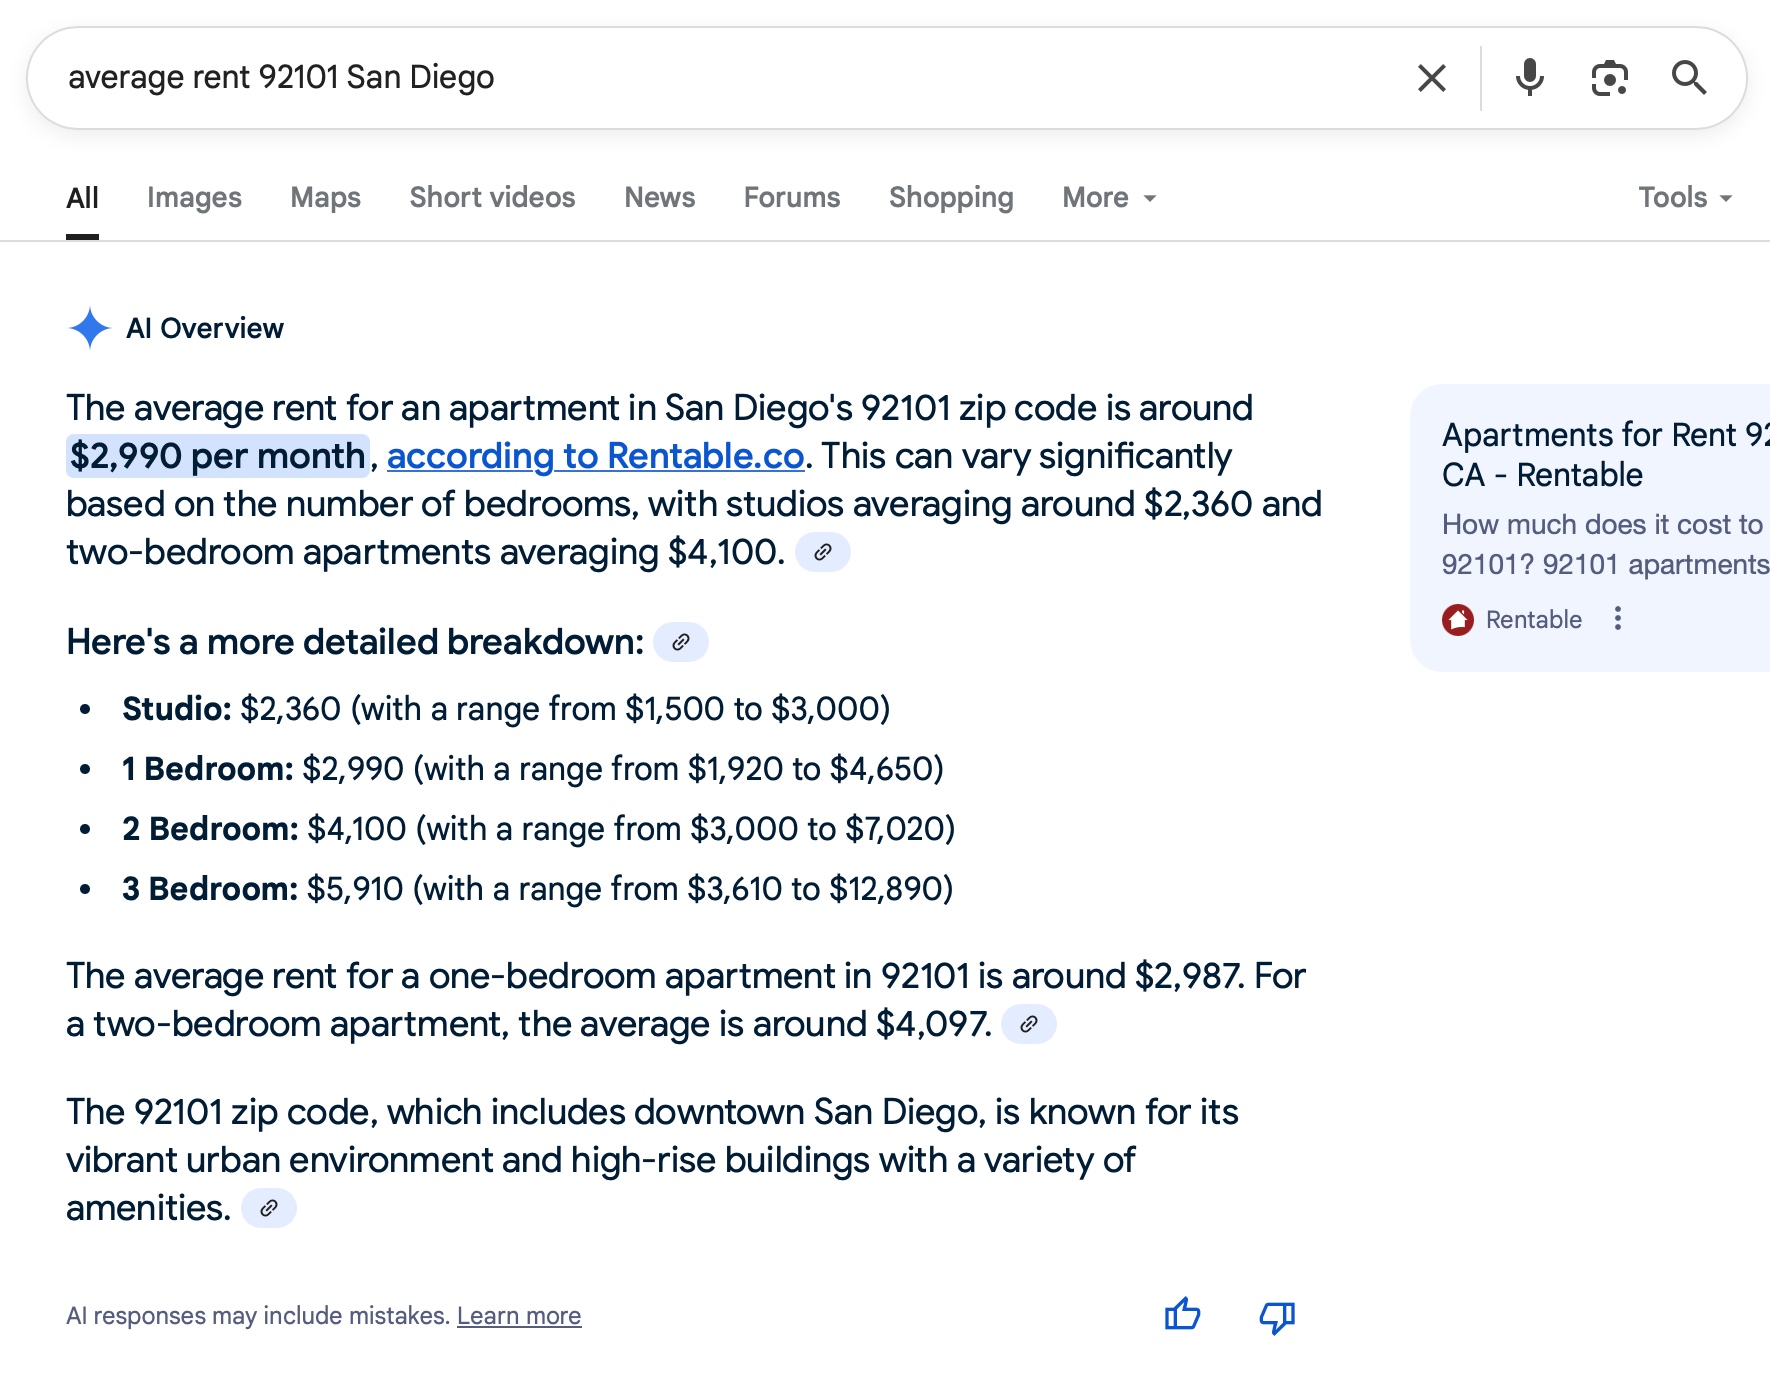Open Google Lens image search icon
Viewport: 1770px width, 1392px height.
pyautogui.click(x=1609, y=78)
